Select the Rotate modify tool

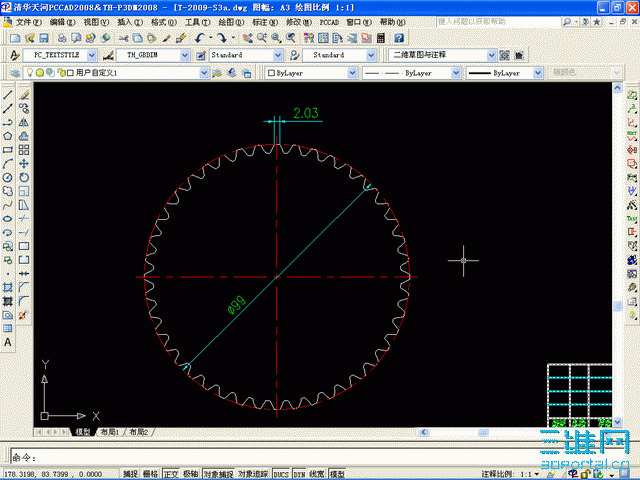[24, 178]
